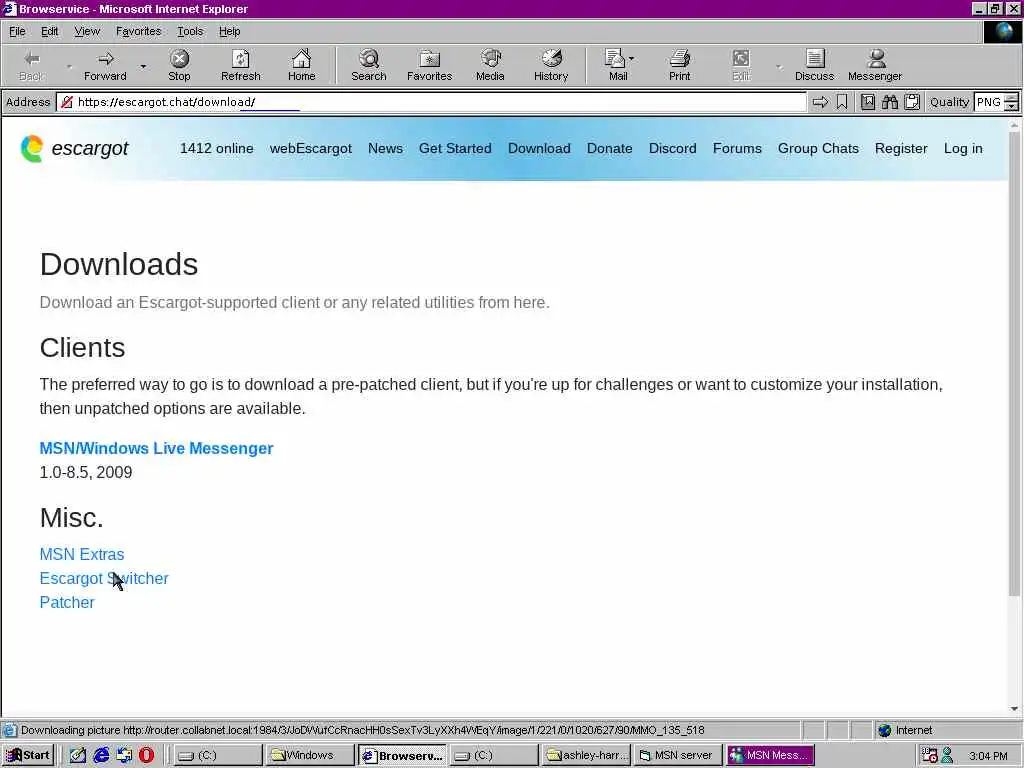Click the task scheduler tray icon
Screen dimensions: 1024x768
click(929, 755)
